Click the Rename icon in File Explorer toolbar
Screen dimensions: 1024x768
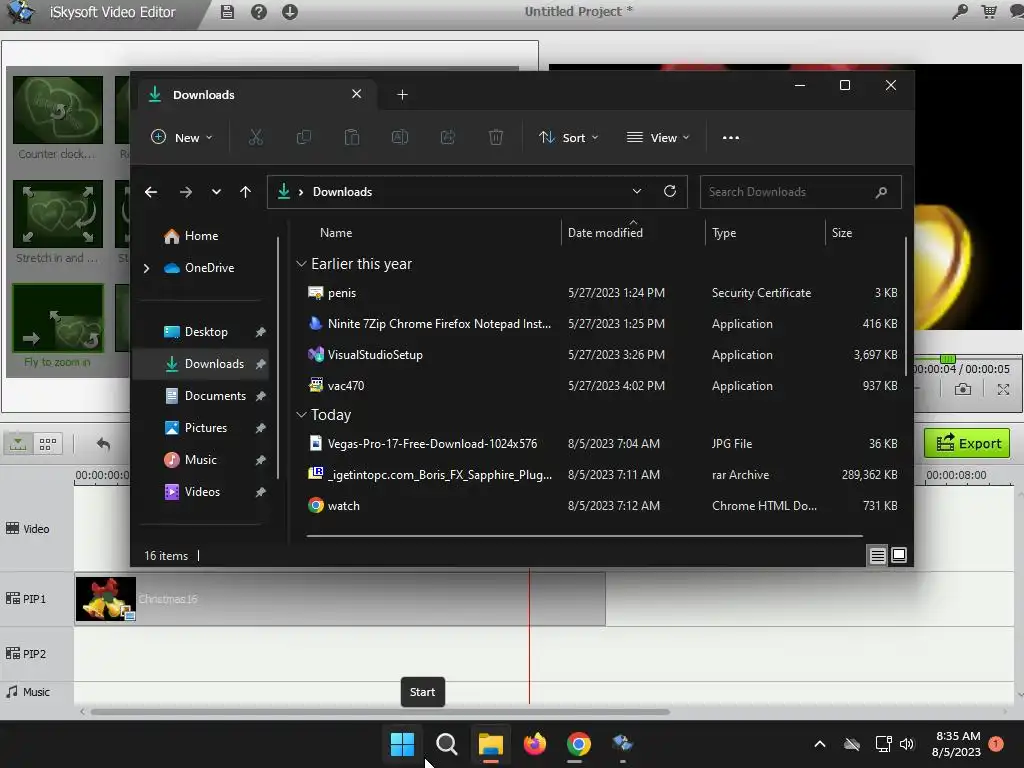coord(400,137)
